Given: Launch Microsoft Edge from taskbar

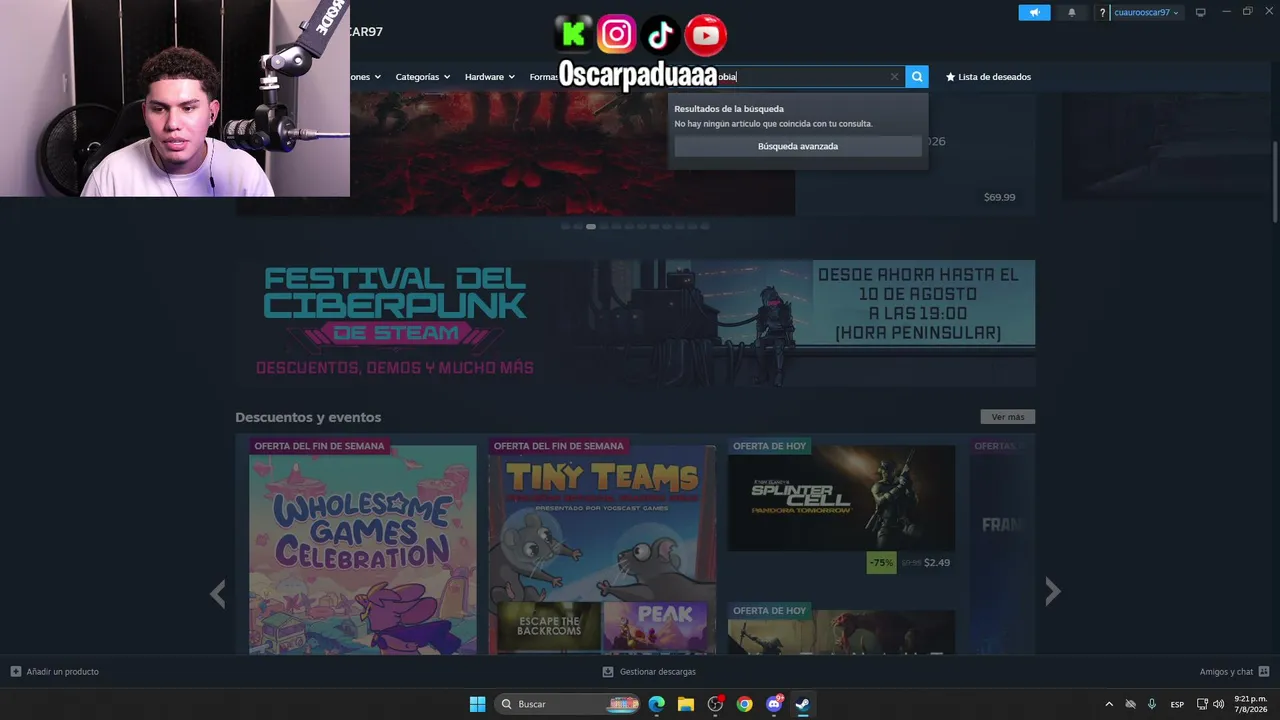Looking at the screenshot, I should tap(656, 704).
